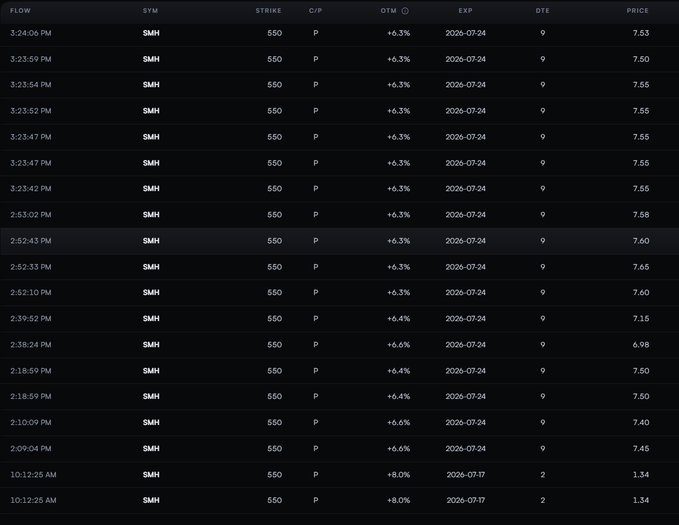Sort by the SYM column header

pyautogui.click(x=151, y=10)
